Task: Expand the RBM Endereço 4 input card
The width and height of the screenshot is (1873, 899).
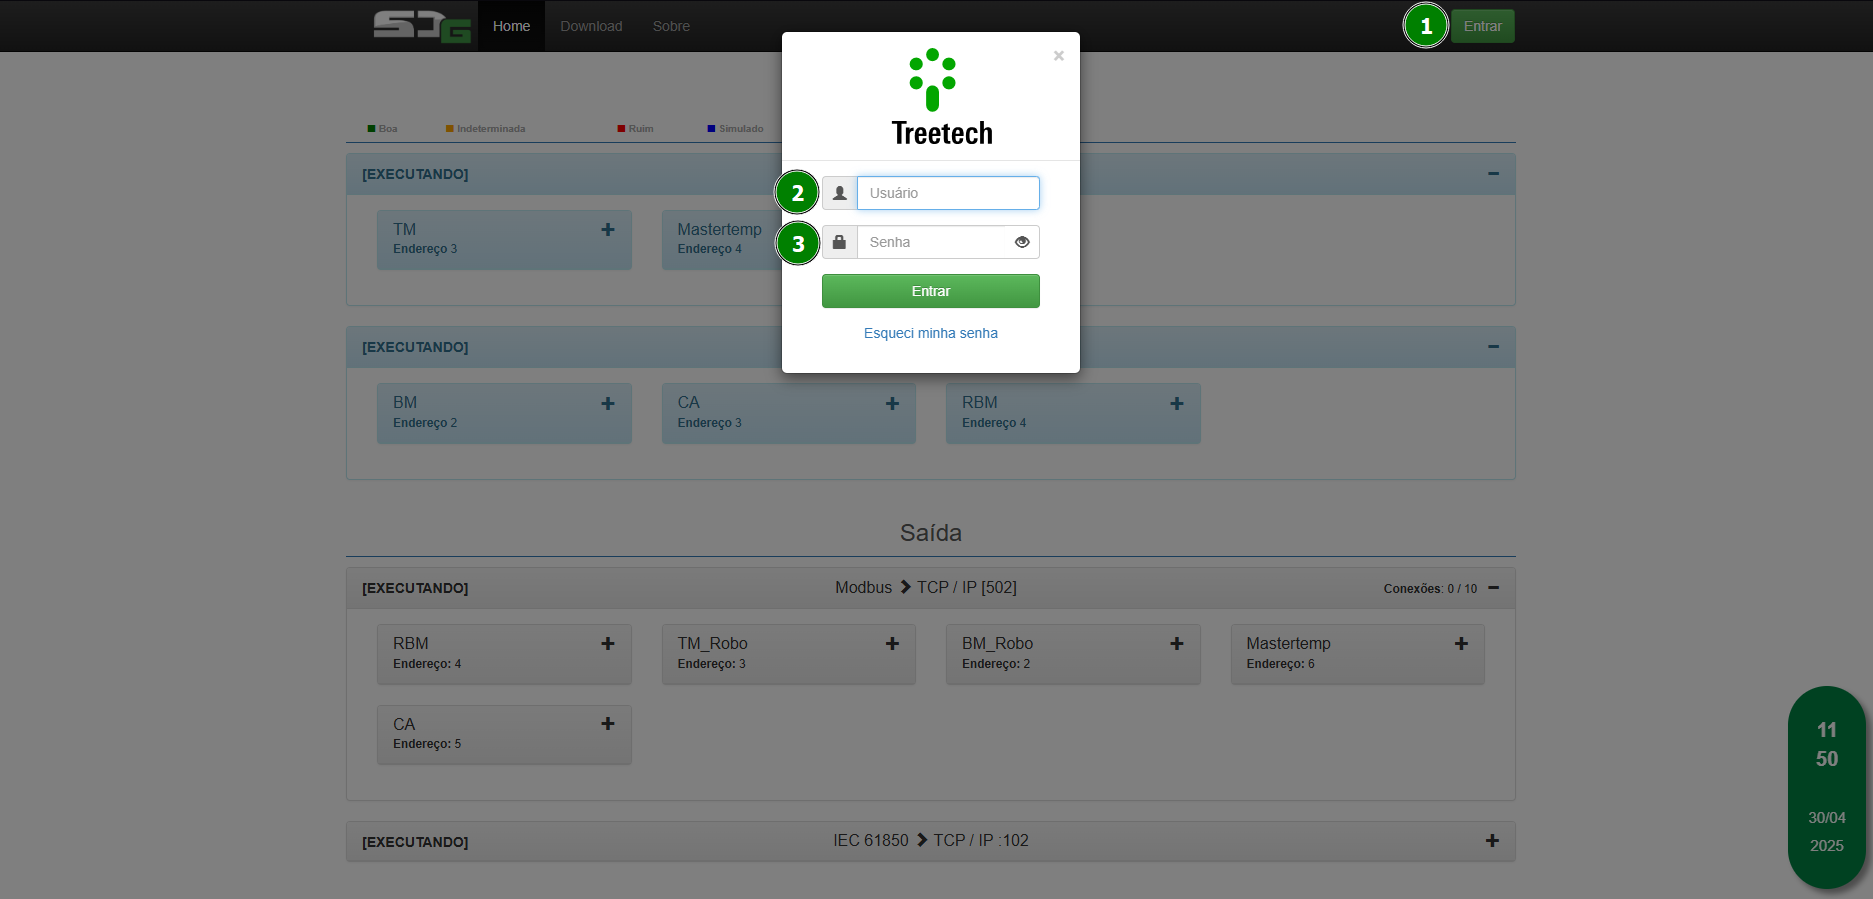Action: [x=1176, y=403]
